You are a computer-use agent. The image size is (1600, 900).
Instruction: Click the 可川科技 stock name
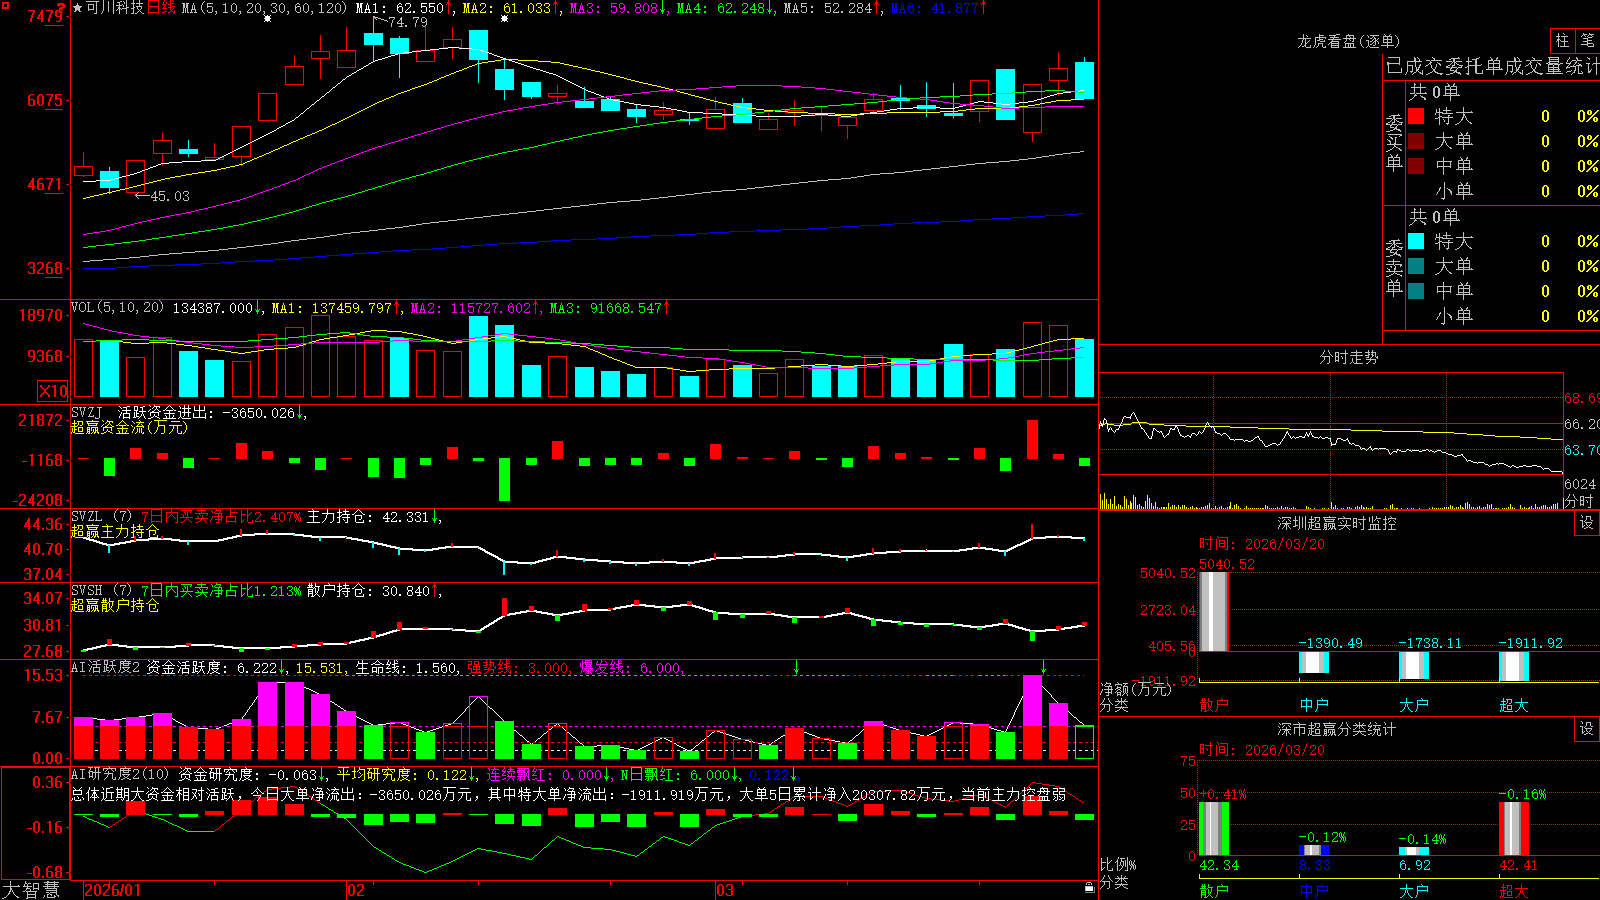tap(115, 8)
